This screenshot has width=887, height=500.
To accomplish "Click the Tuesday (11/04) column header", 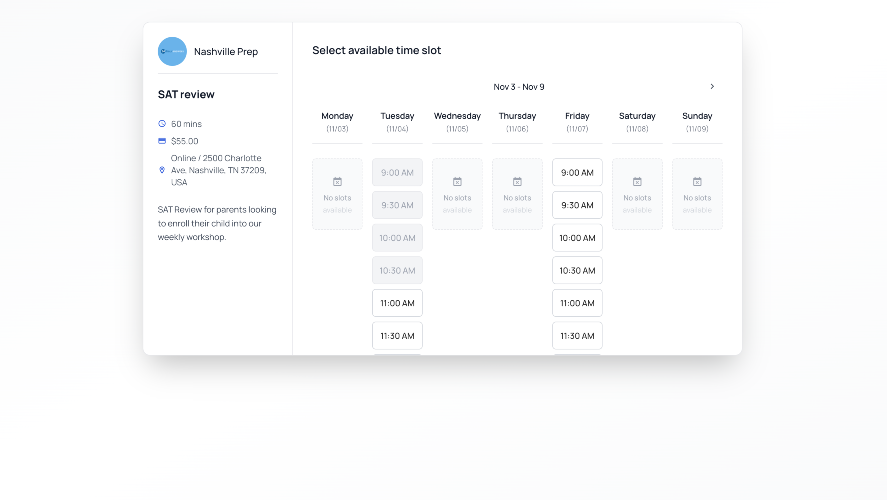I will coord(397,122).
